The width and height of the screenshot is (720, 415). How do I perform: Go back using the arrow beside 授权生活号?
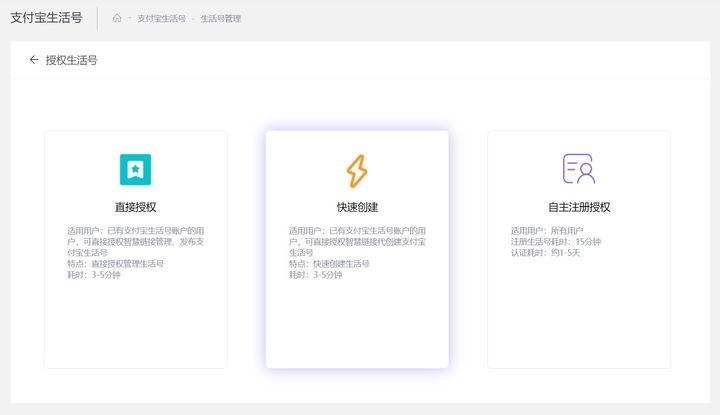(x=34, y=60)
